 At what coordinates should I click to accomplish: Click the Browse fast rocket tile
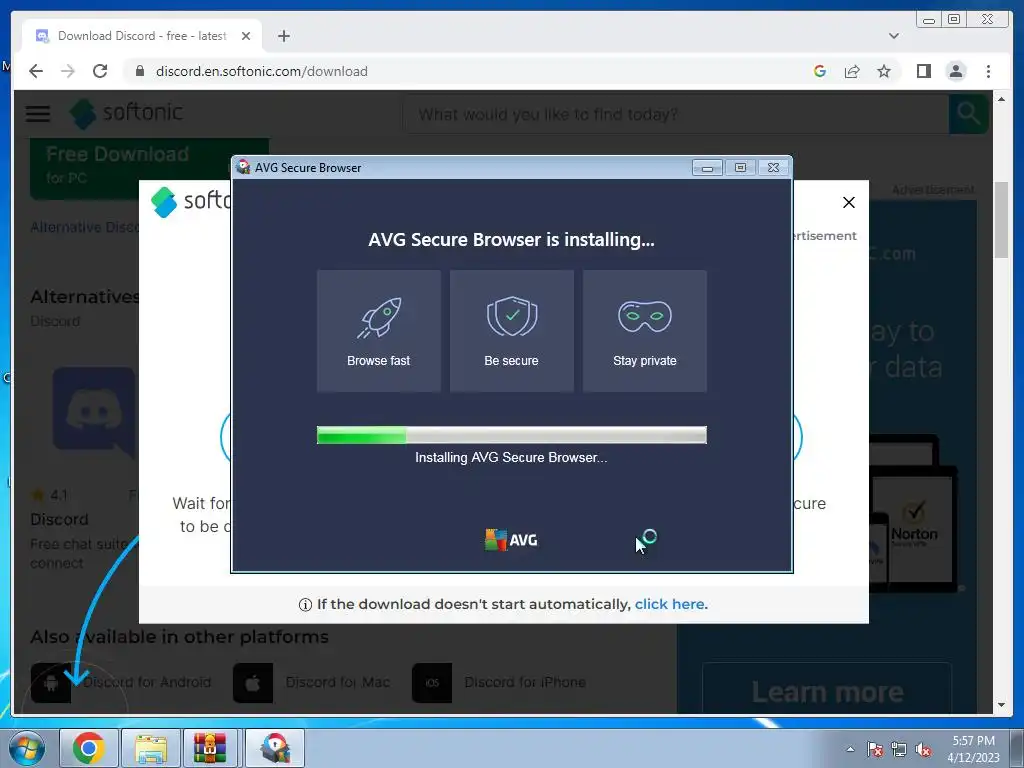coord(379,330)
